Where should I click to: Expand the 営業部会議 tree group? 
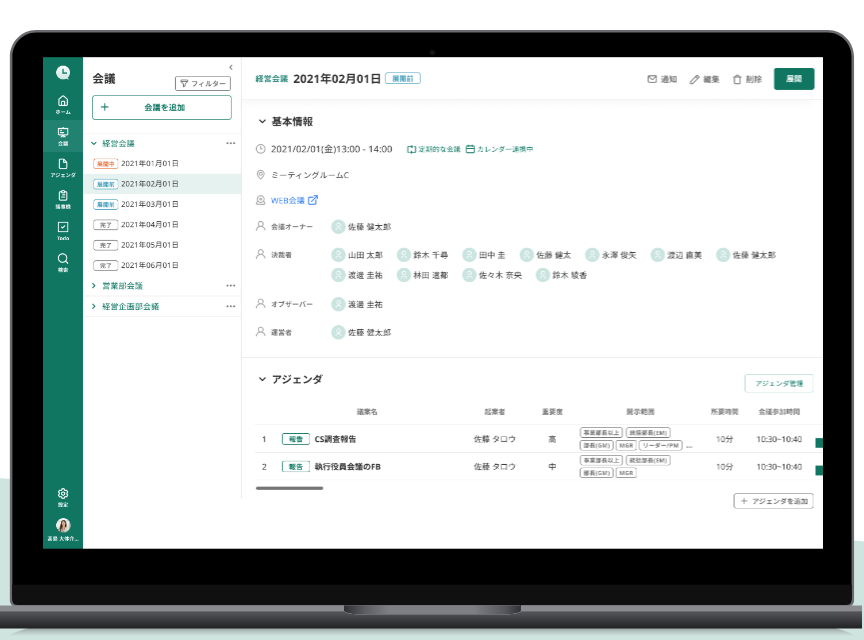click(94, 285)
